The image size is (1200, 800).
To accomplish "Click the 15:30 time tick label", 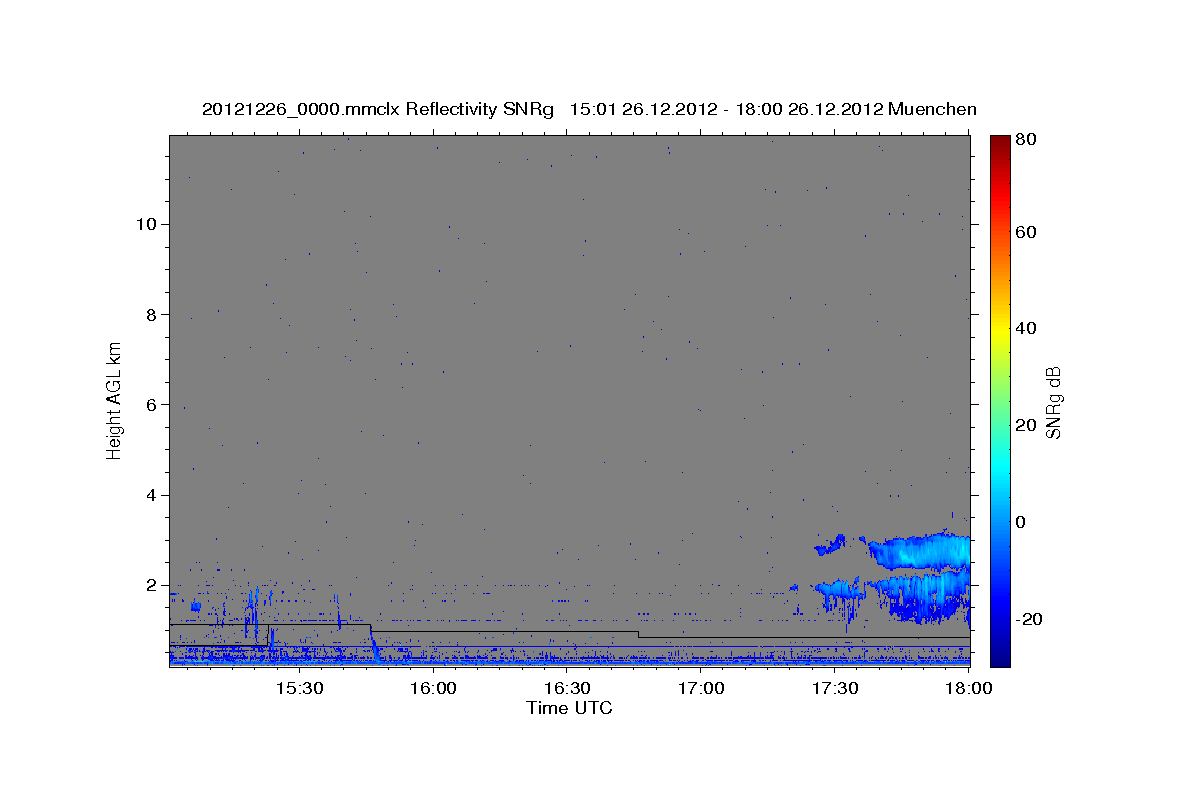I will click(300, 689).
